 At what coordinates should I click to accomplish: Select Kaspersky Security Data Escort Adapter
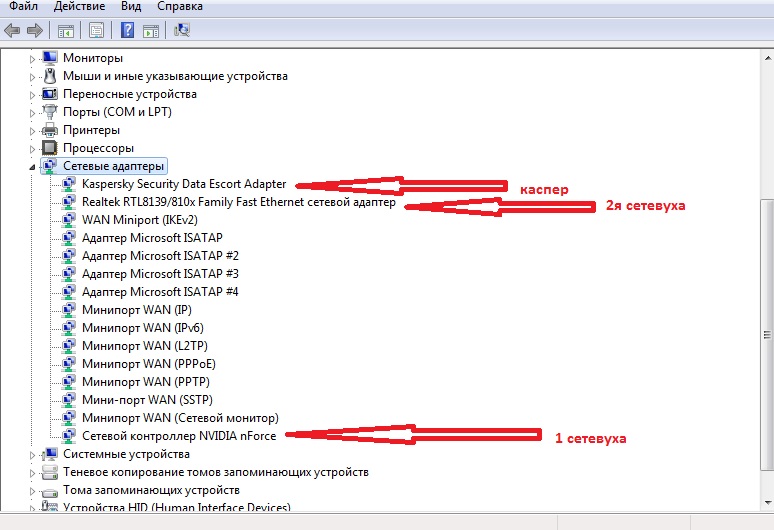coord(184,184)
